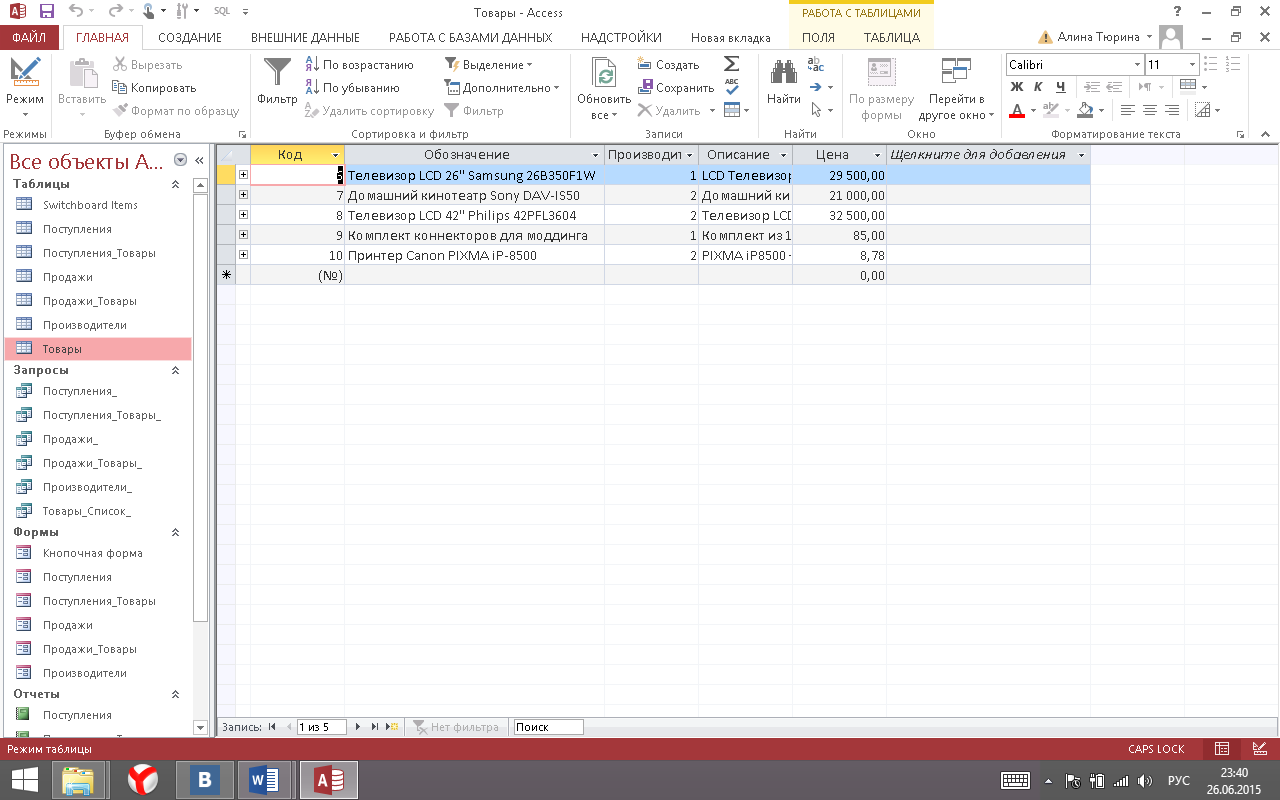Toggle underline Ч formatting
This screenshot has width=1280, height=800.
tap(1060, 87)
